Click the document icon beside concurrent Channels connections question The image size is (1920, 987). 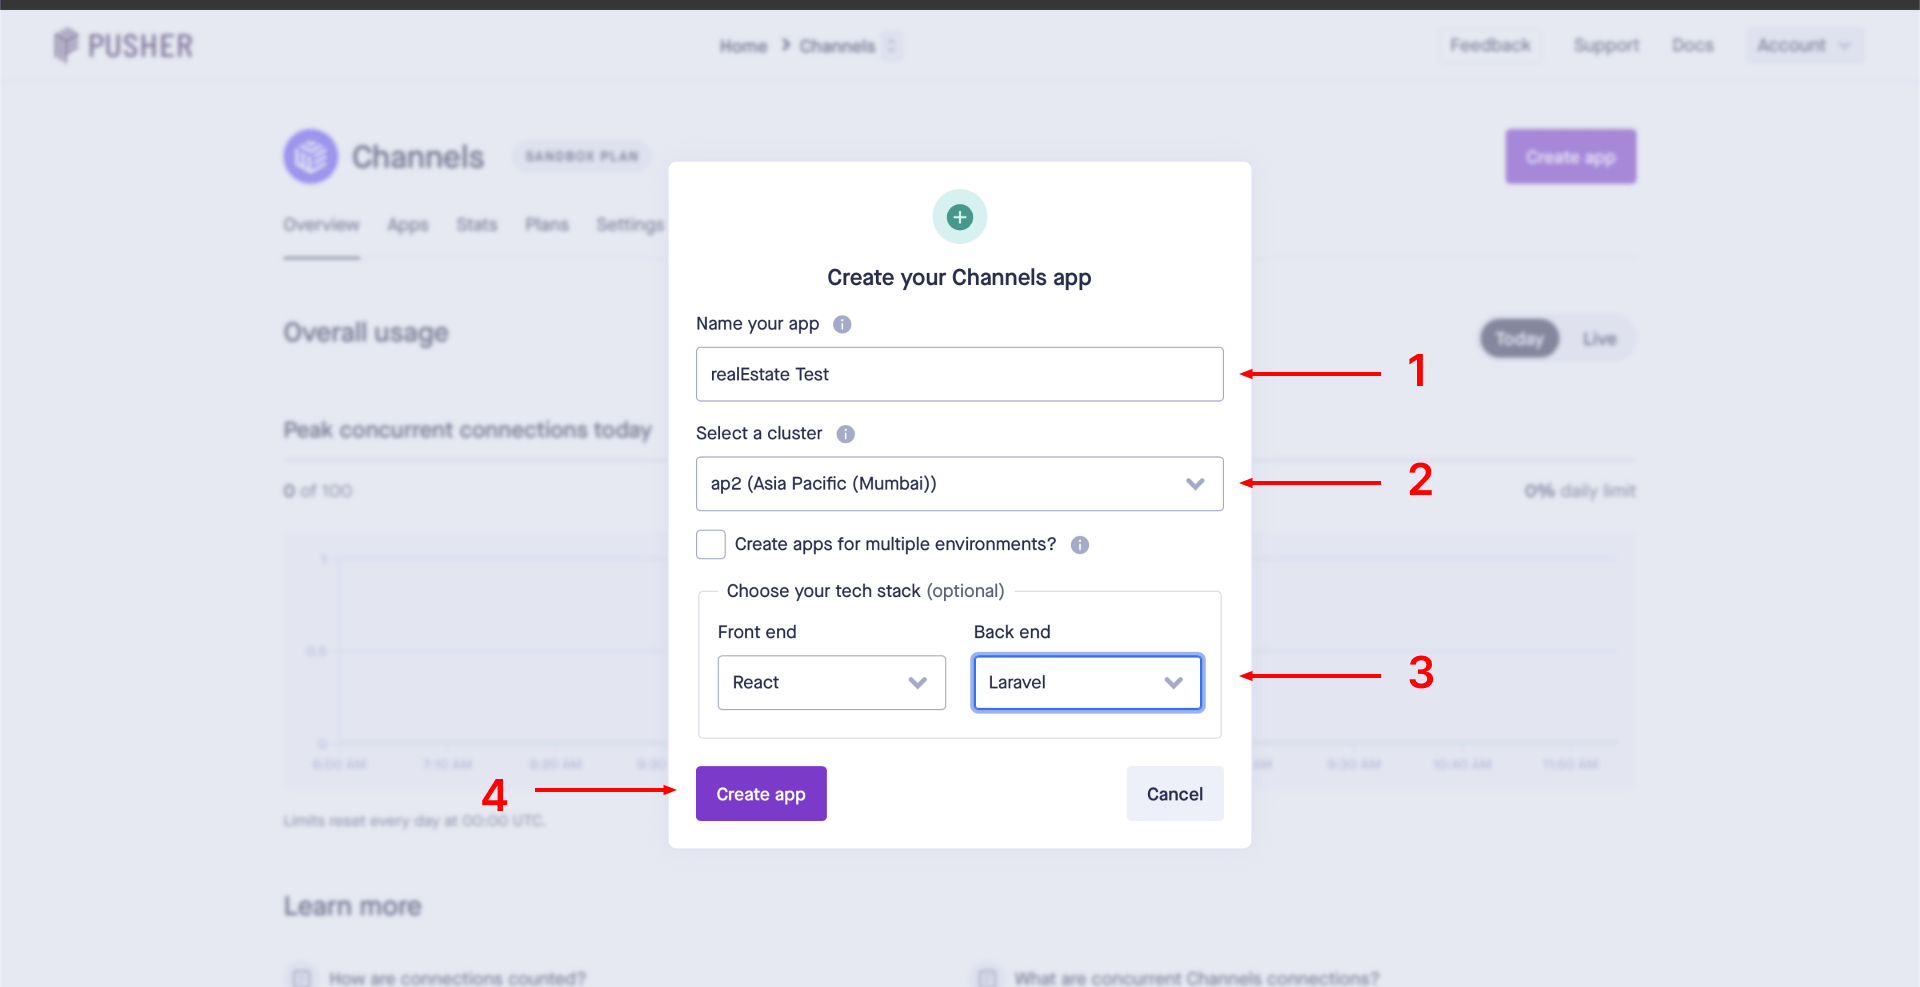[987, 977]
